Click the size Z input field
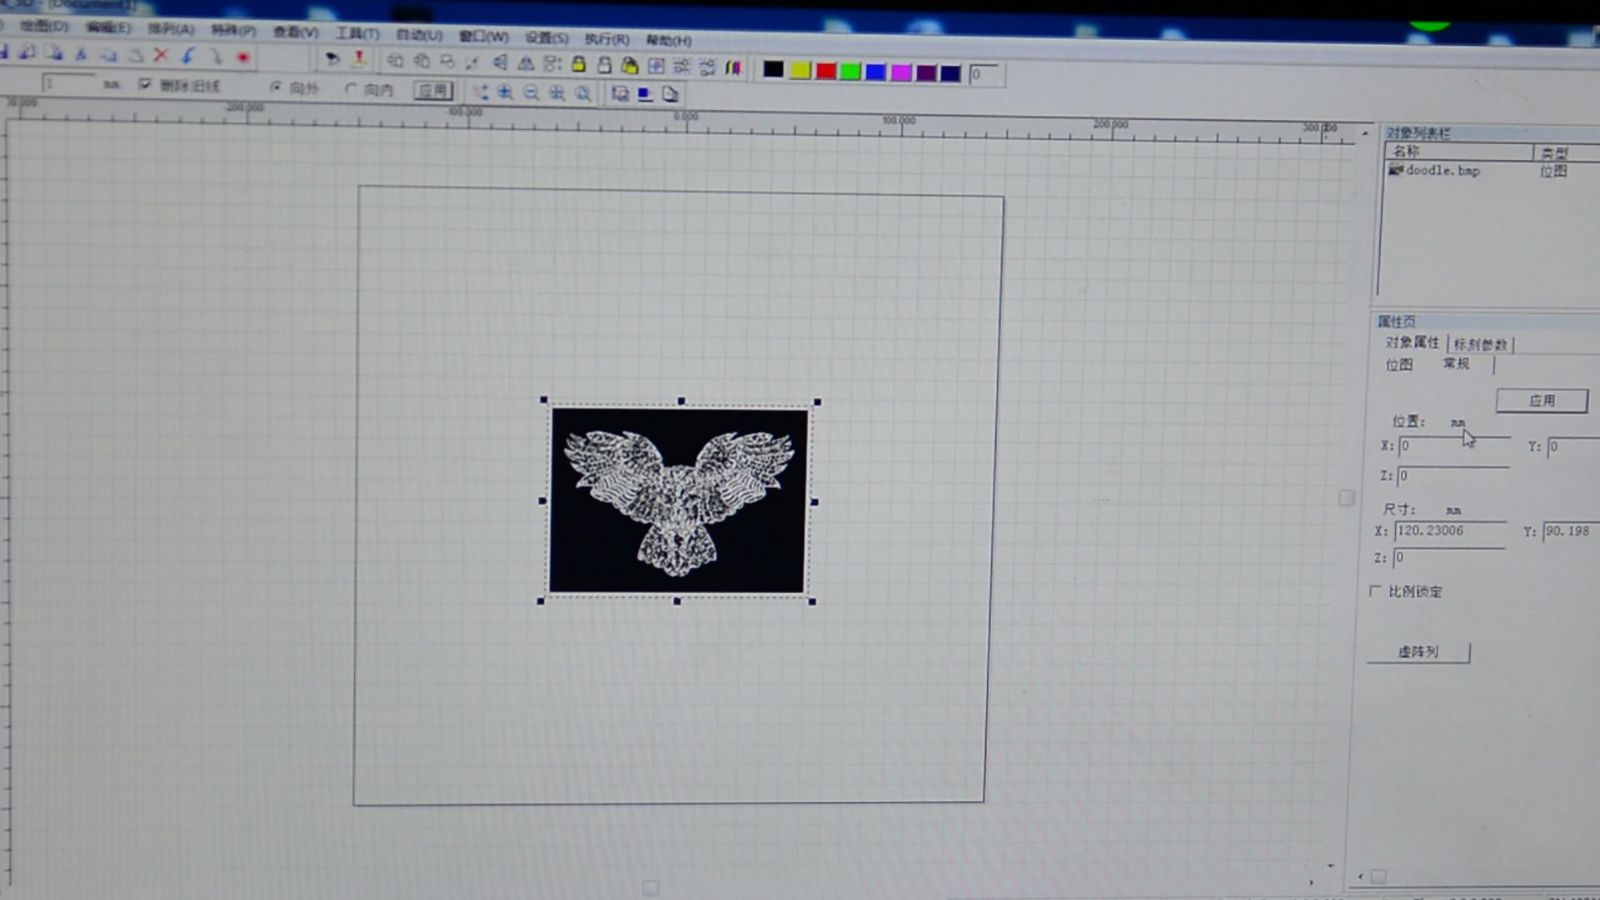The height and width of the screenshot is (900, 1600). pyautogui.click(x=1449, y=557)
